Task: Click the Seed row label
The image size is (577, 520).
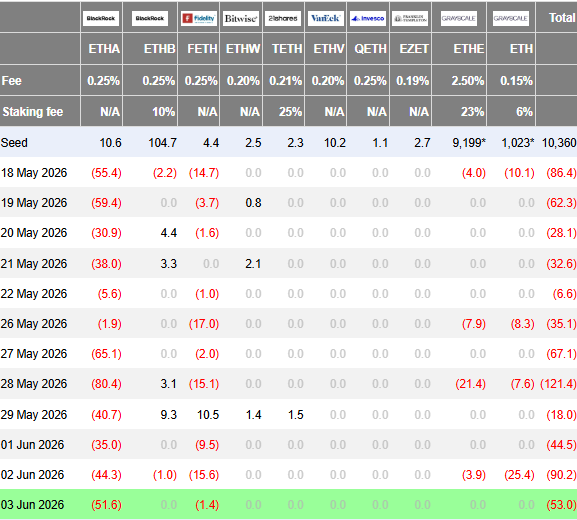Action: pos(14,142)
